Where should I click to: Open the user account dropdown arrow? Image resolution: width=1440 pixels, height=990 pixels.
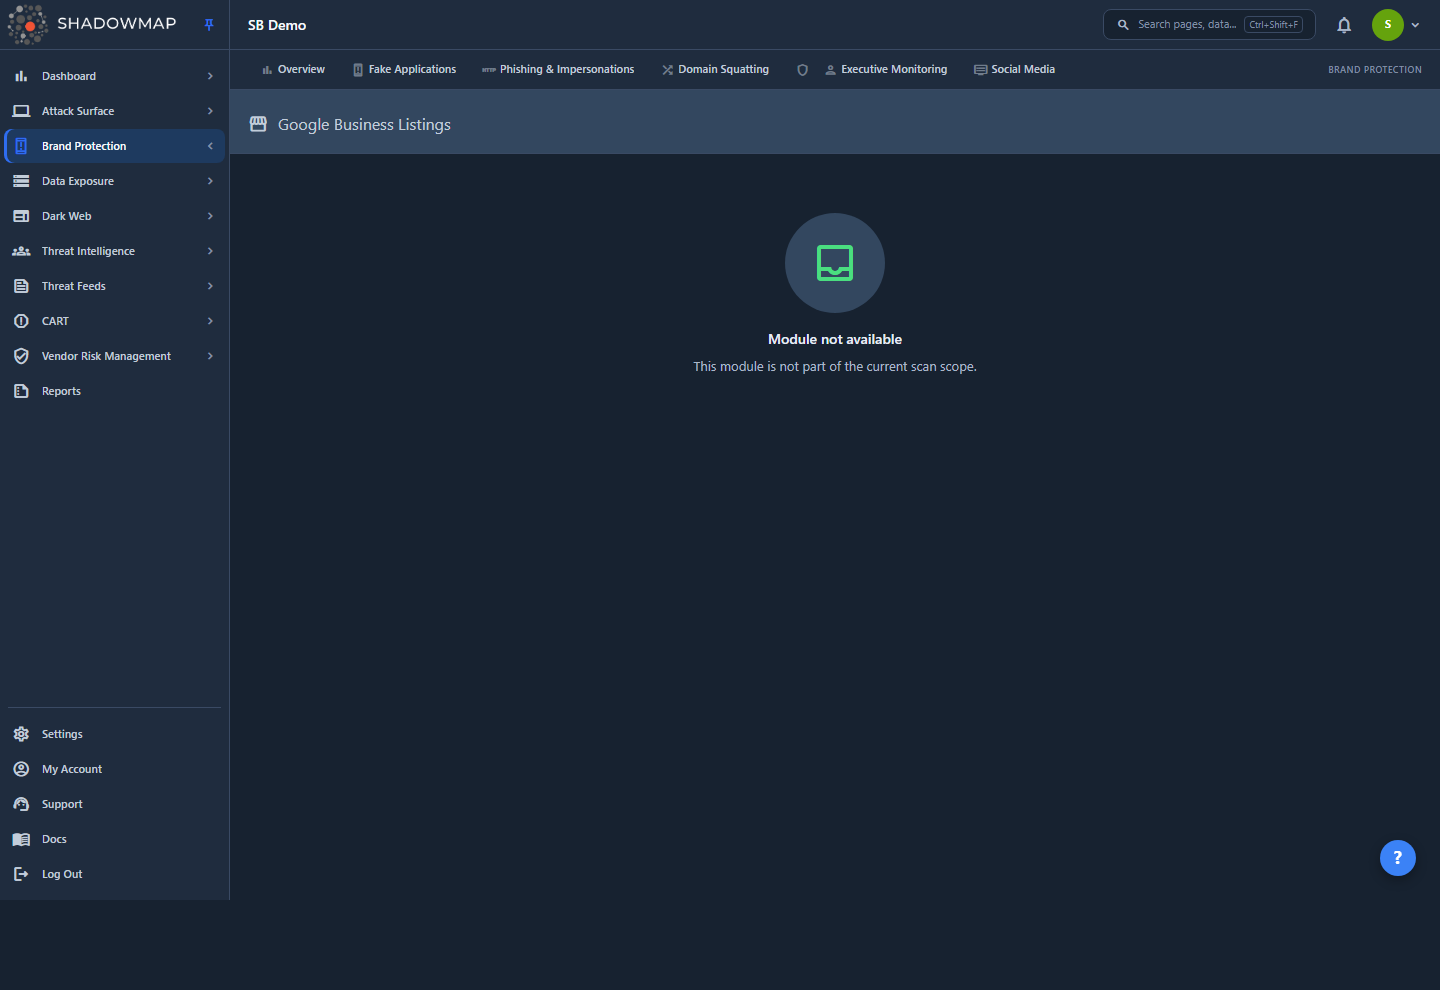coord(1415,25)
